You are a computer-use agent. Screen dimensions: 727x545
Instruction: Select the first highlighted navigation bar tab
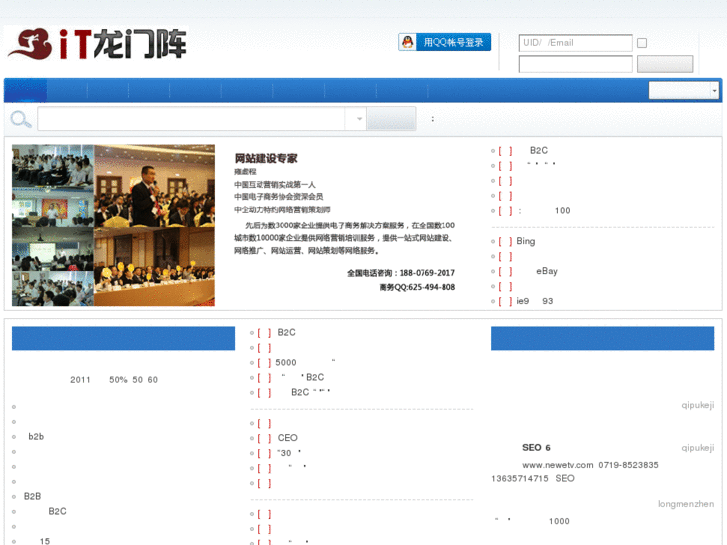click(26, 90)
